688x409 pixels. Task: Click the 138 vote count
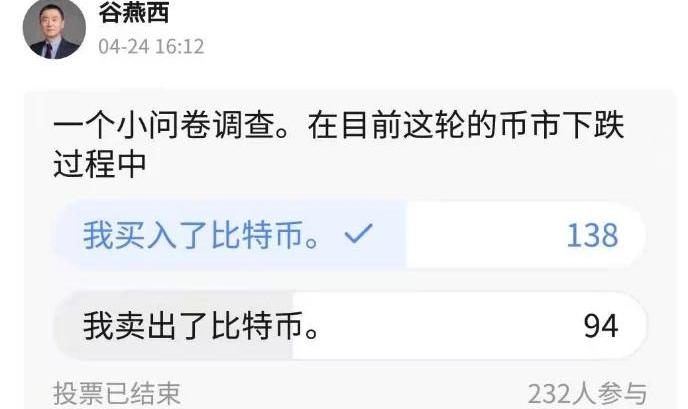[x=592, y=236]
